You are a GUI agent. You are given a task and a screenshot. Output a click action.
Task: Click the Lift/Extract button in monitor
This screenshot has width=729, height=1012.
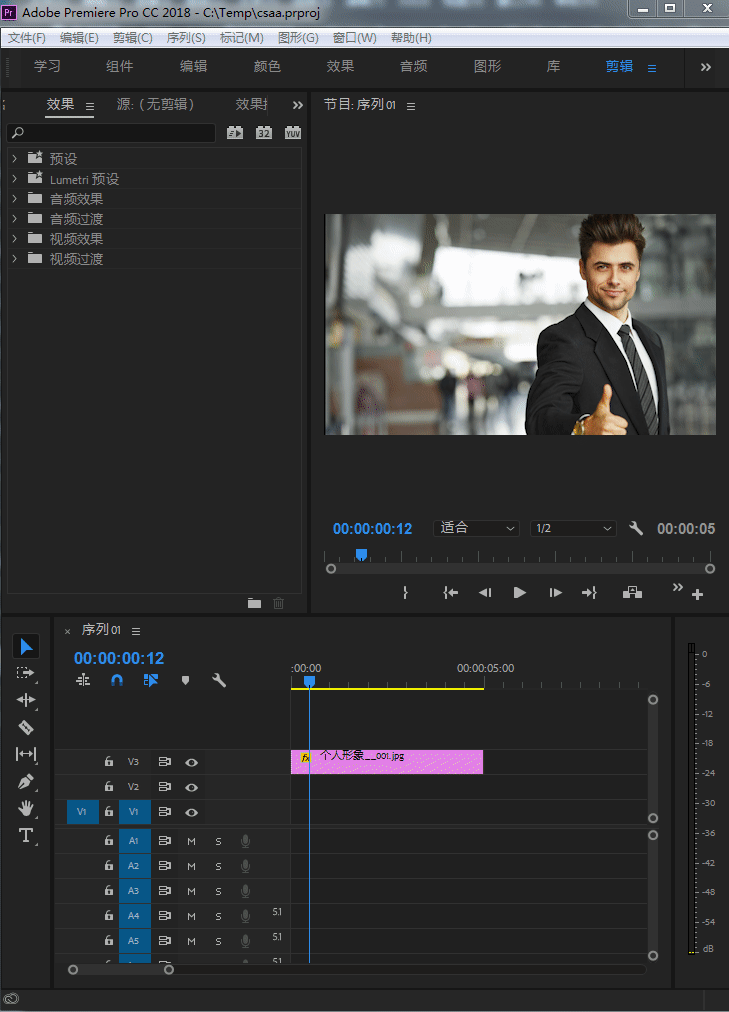coord(632,592)
